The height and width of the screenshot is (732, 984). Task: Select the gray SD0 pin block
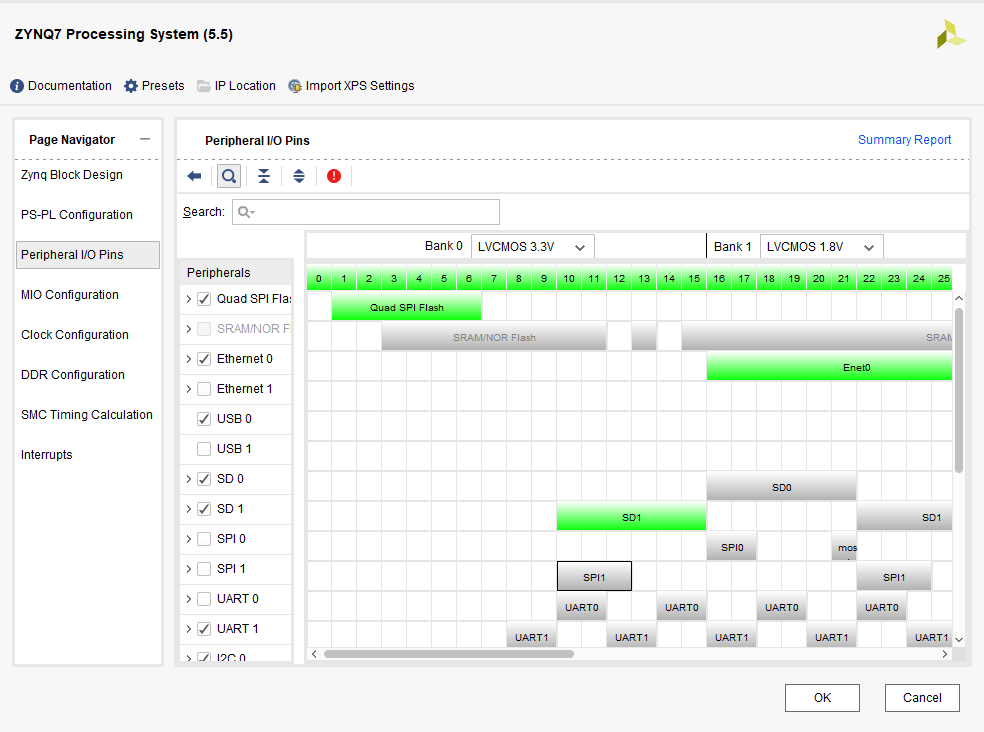(x=781, y=488)
